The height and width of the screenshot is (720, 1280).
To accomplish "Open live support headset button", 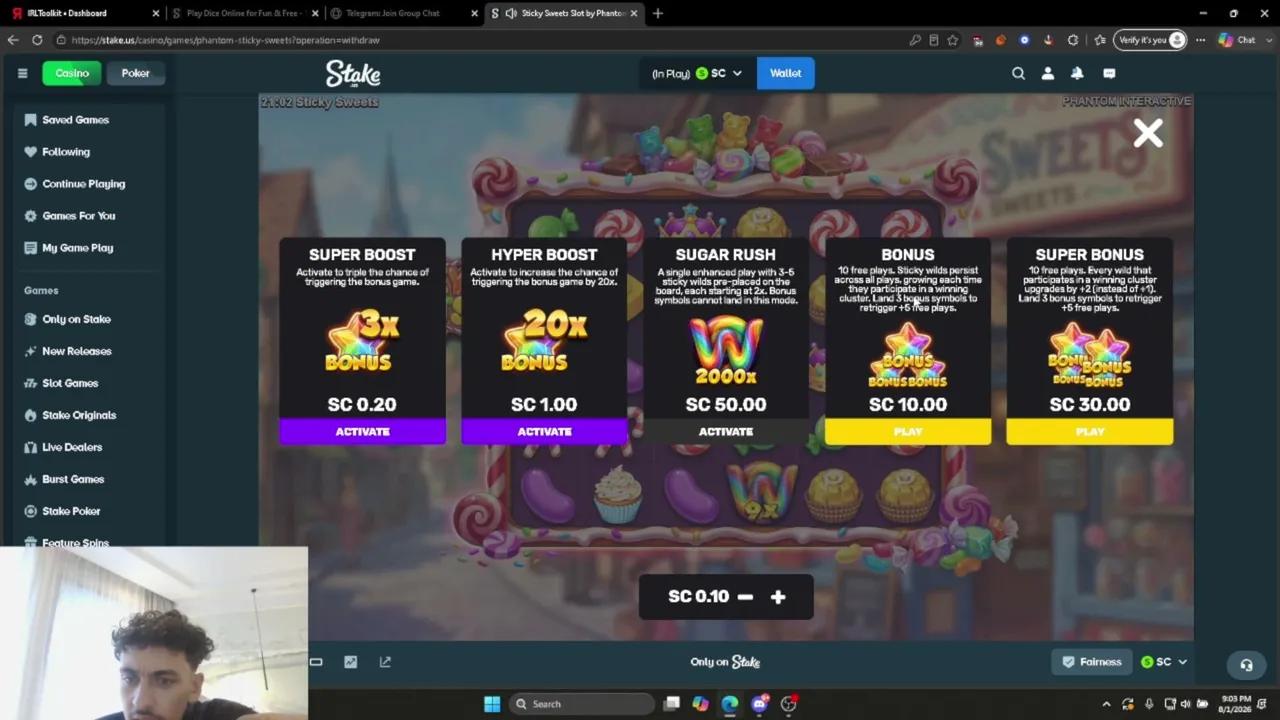I will tap(1246, 665).
